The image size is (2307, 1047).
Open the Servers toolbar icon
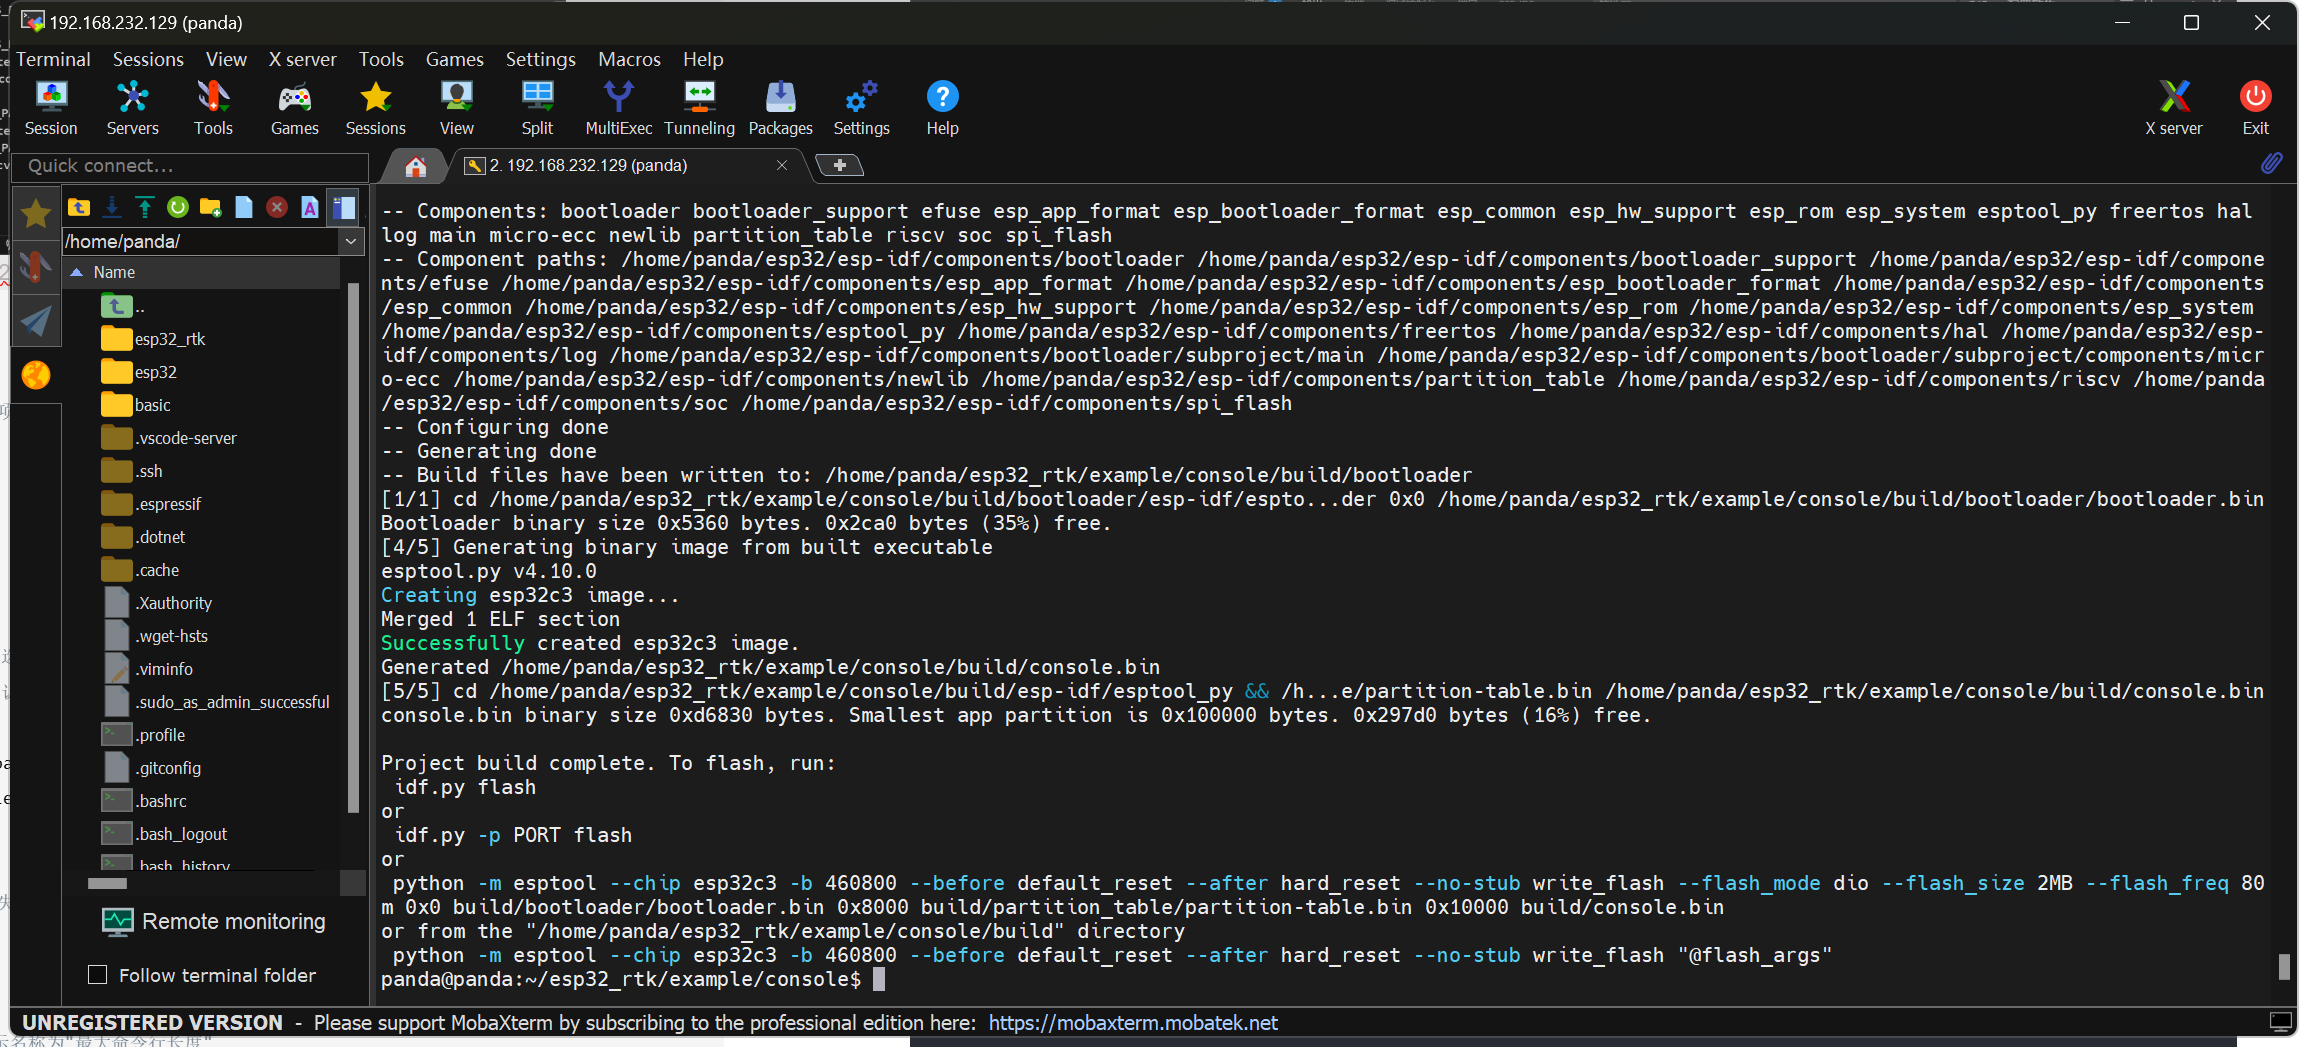pos(132,107)
